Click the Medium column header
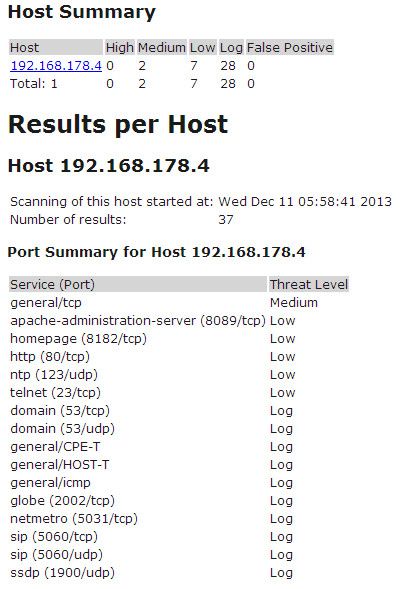Screen dimensions: 400x589 point(162,47)
